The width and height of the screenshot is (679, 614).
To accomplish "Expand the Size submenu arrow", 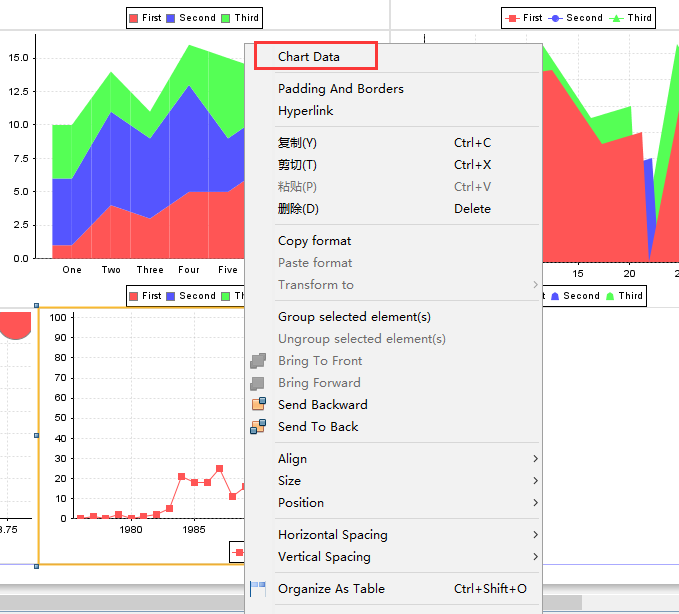I will [535, 481].
